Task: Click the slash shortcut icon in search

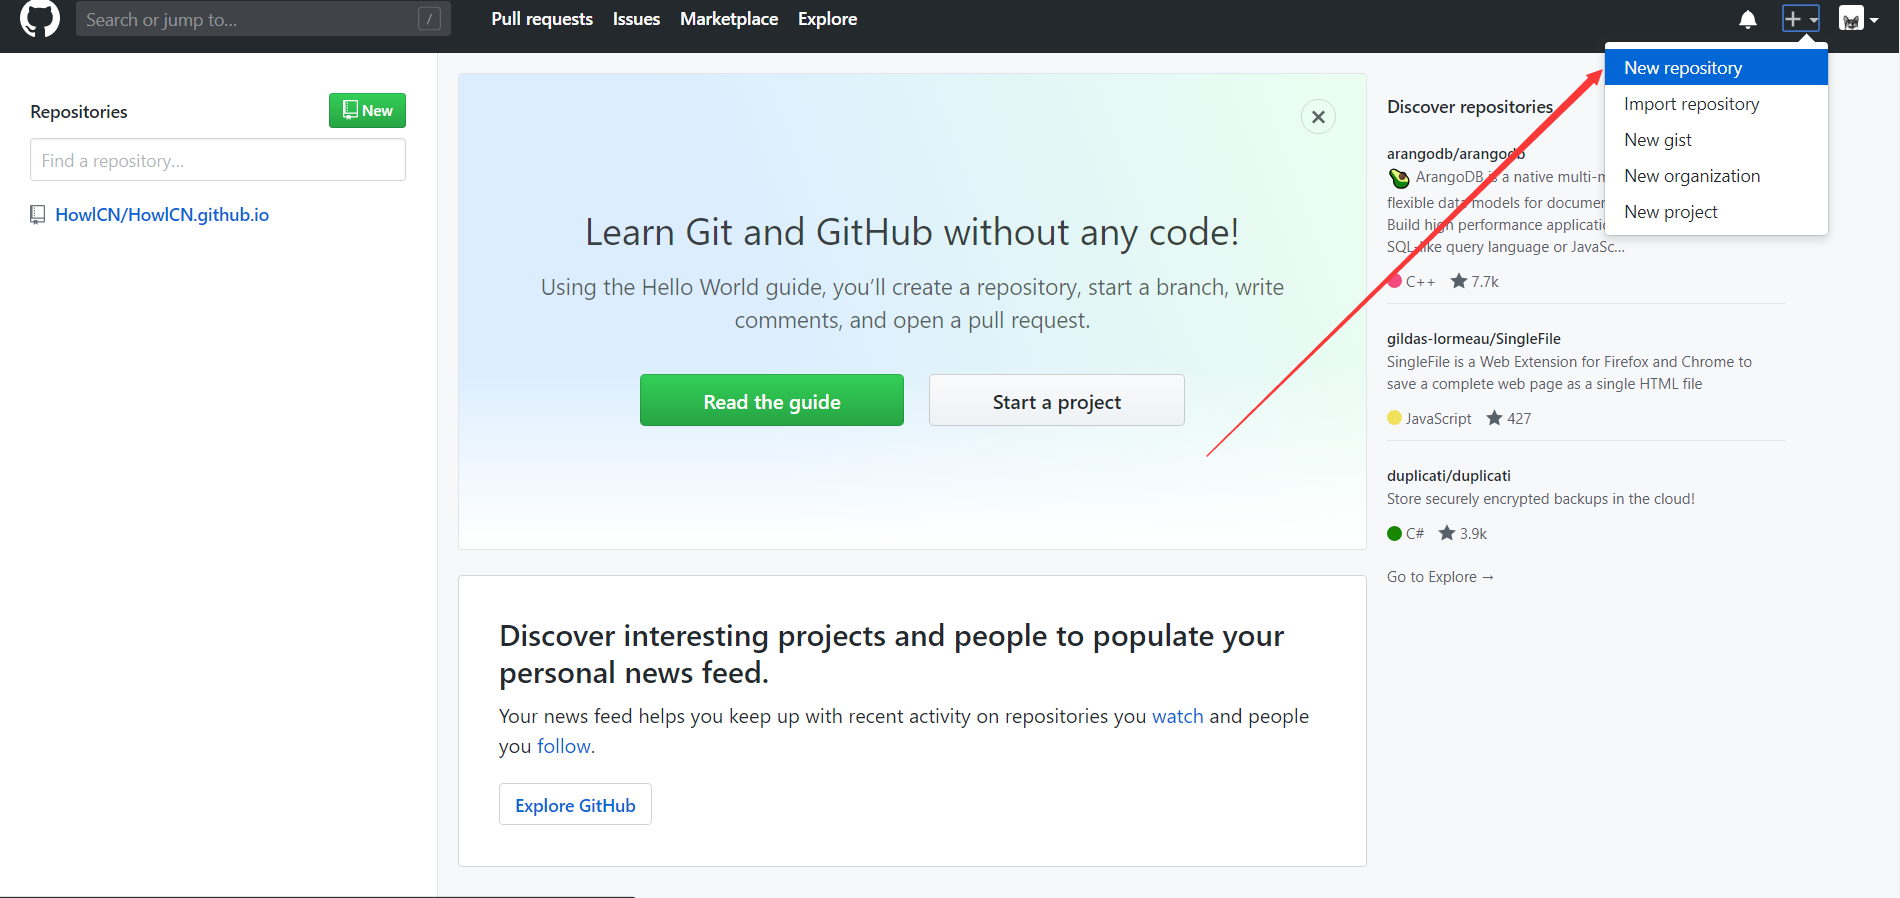Action: [x=429, y=19]
